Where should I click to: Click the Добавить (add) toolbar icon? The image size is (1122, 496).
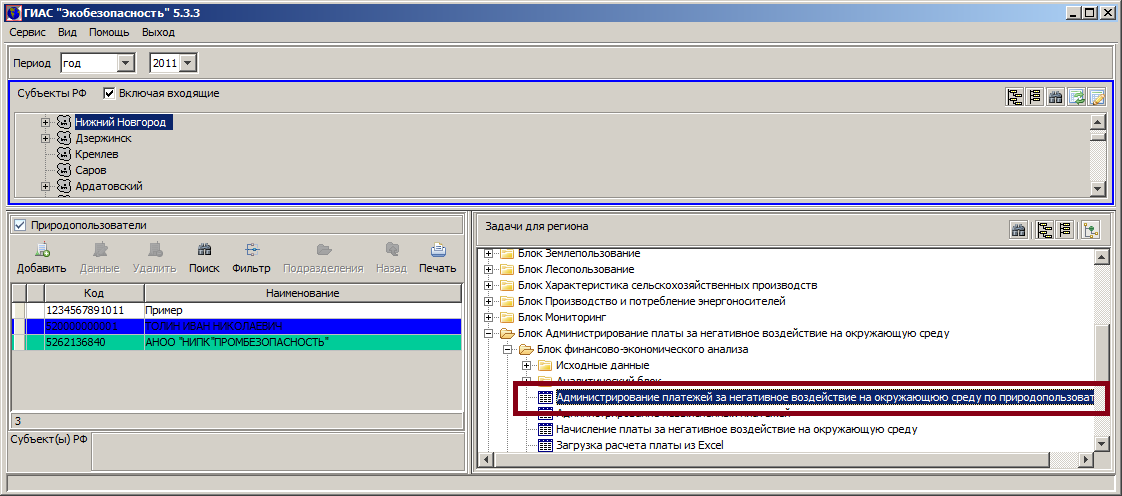pos(41,258)
